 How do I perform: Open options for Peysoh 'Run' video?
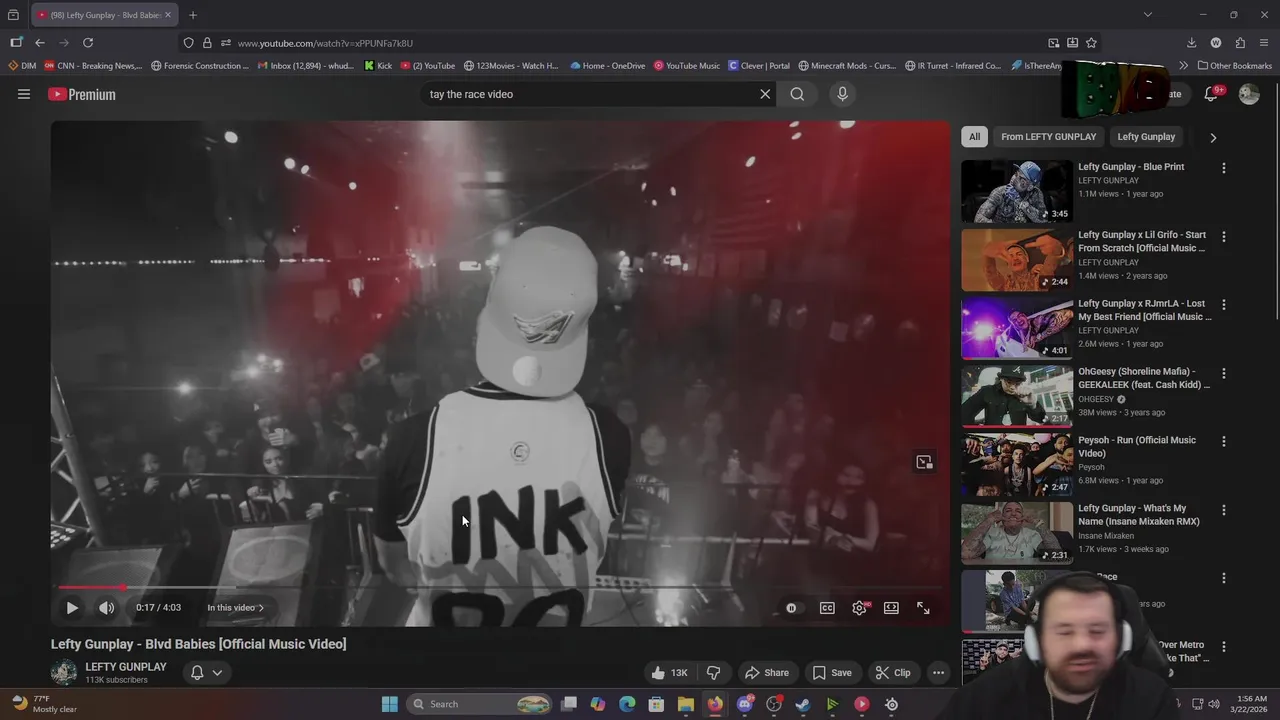[x=1223, y=441]
